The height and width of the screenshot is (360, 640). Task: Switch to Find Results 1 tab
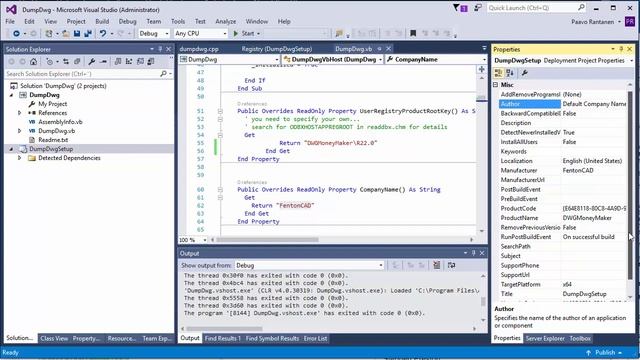tap(222, 338)
